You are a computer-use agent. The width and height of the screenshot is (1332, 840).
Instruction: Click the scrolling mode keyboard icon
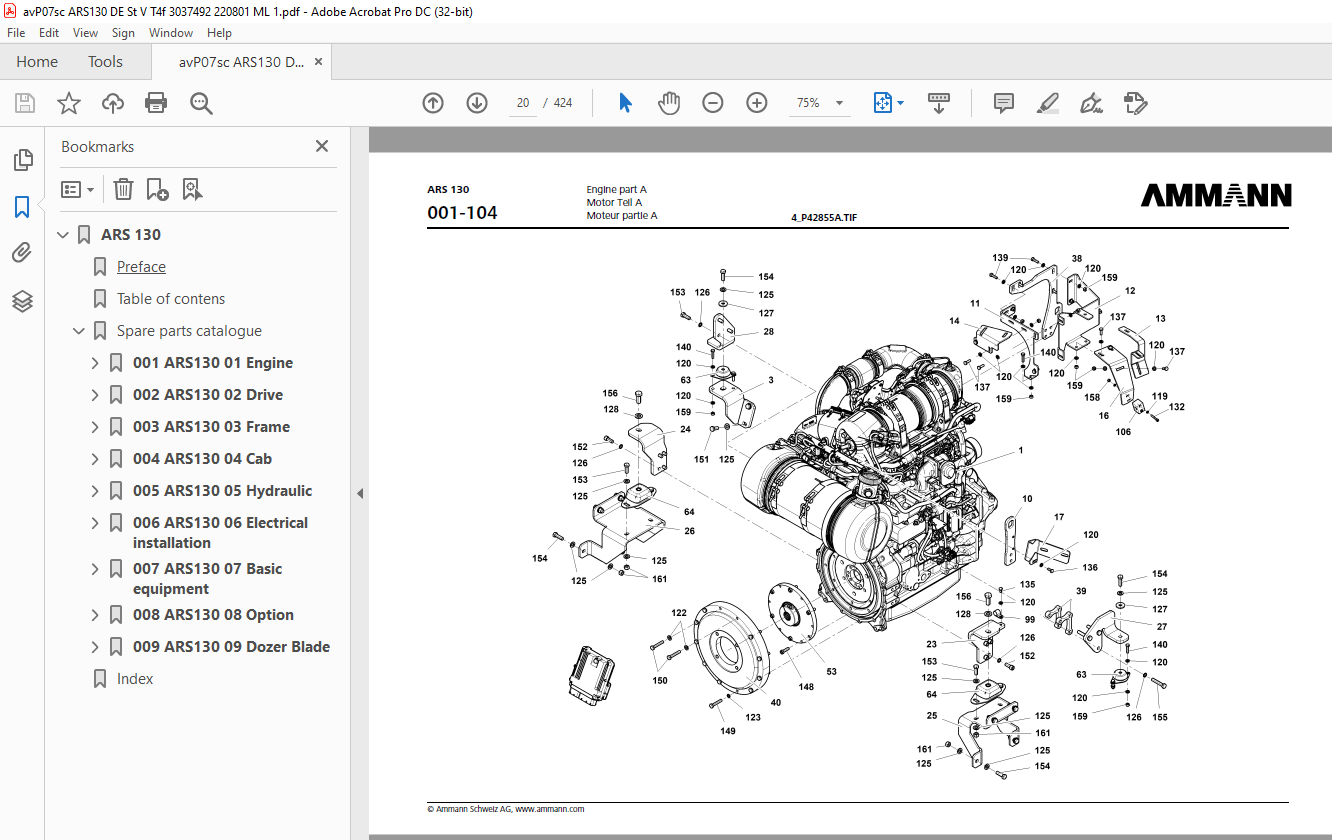(x=939, y=103)
